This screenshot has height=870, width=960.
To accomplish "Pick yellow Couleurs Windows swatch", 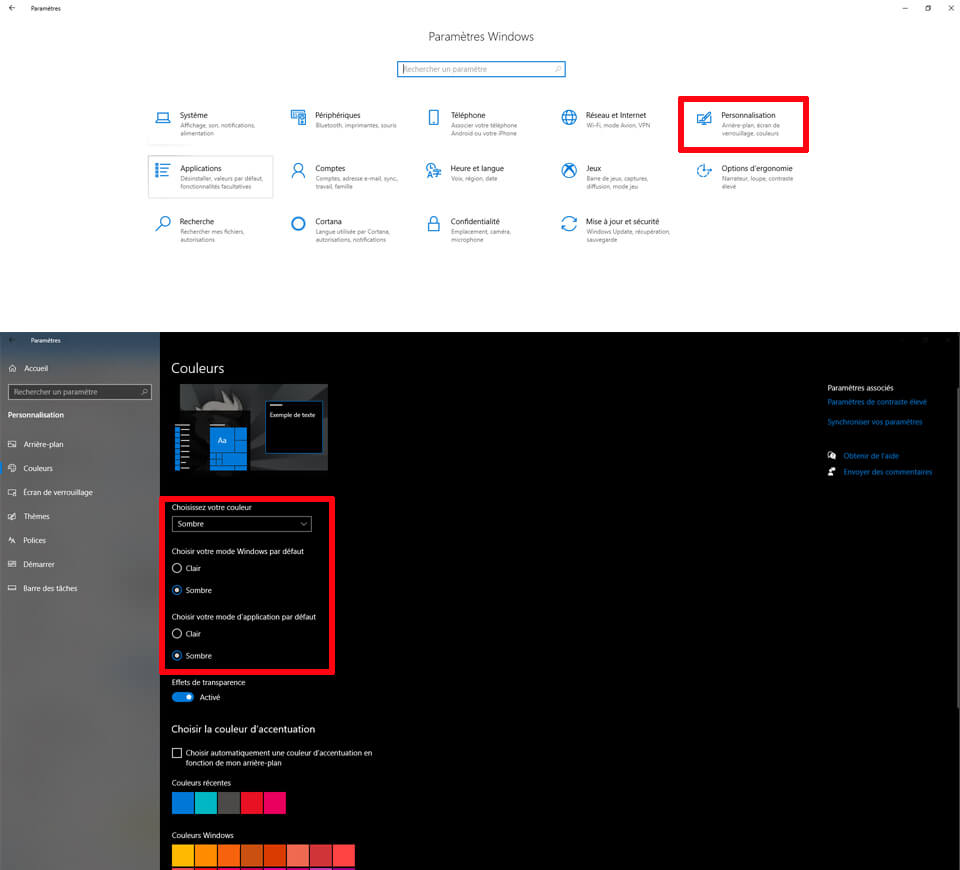I will click(182, 855).
